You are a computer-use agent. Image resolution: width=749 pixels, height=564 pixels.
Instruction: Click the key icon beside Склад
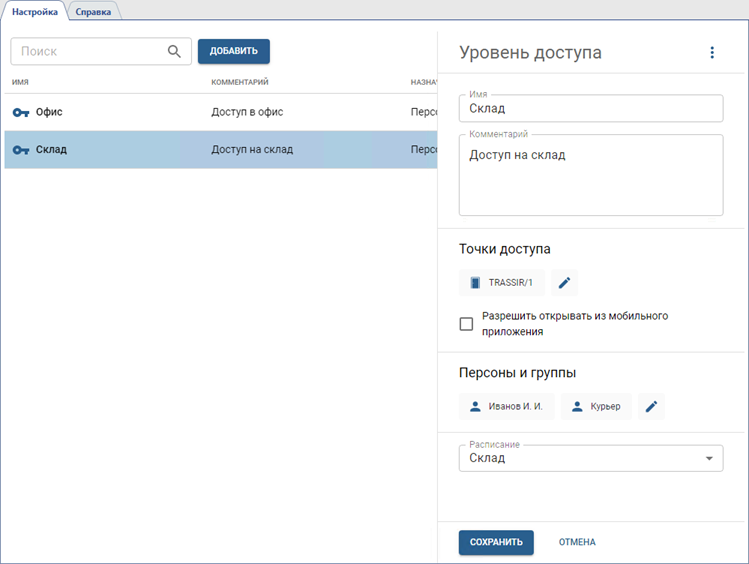coord(21,150)
